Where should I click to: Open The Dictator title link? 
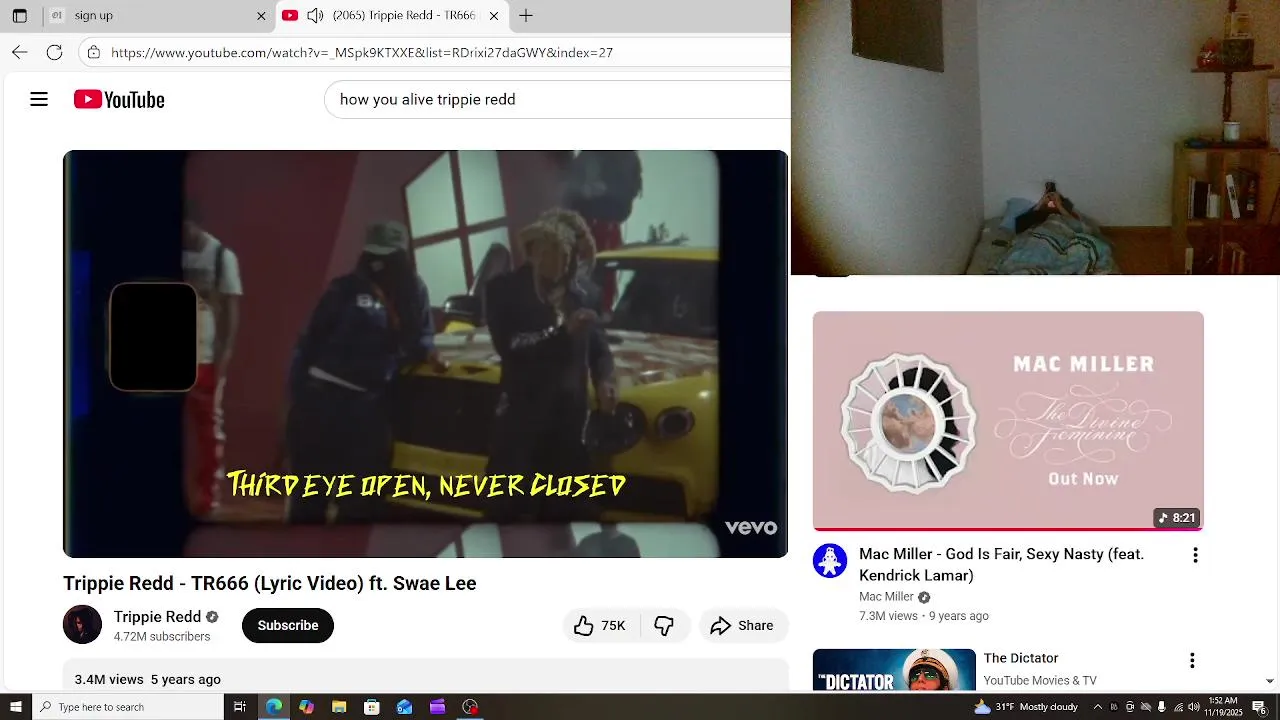click(x=1021, y=658)
